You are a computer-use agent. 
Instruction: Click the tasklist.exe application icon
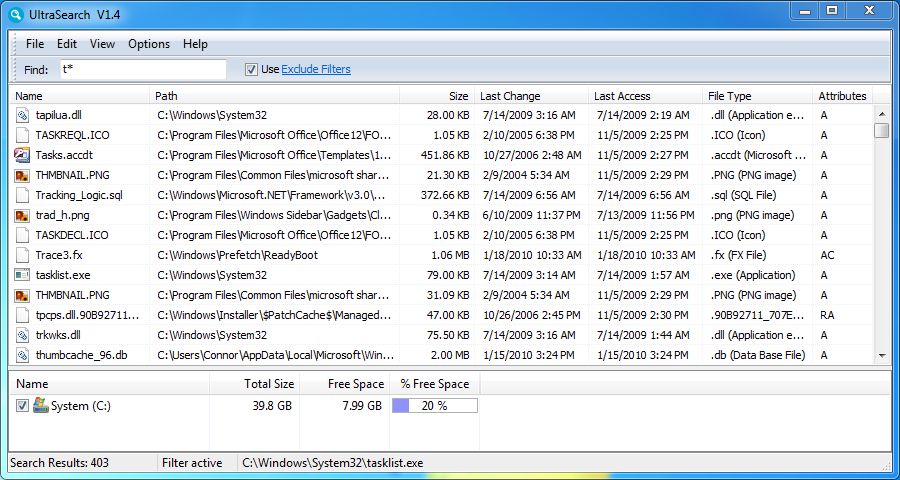pyautogui.click(x=22, y=275)
